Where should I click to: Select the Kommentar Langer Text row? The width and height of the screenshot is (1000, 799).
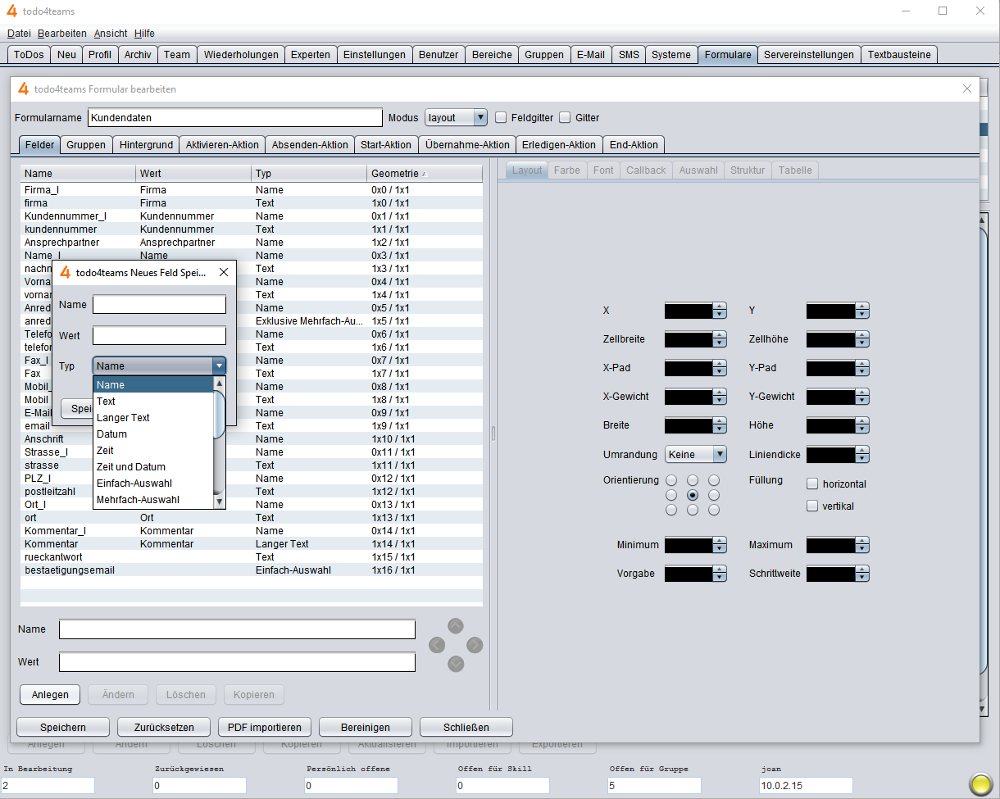tap(252, 544)
